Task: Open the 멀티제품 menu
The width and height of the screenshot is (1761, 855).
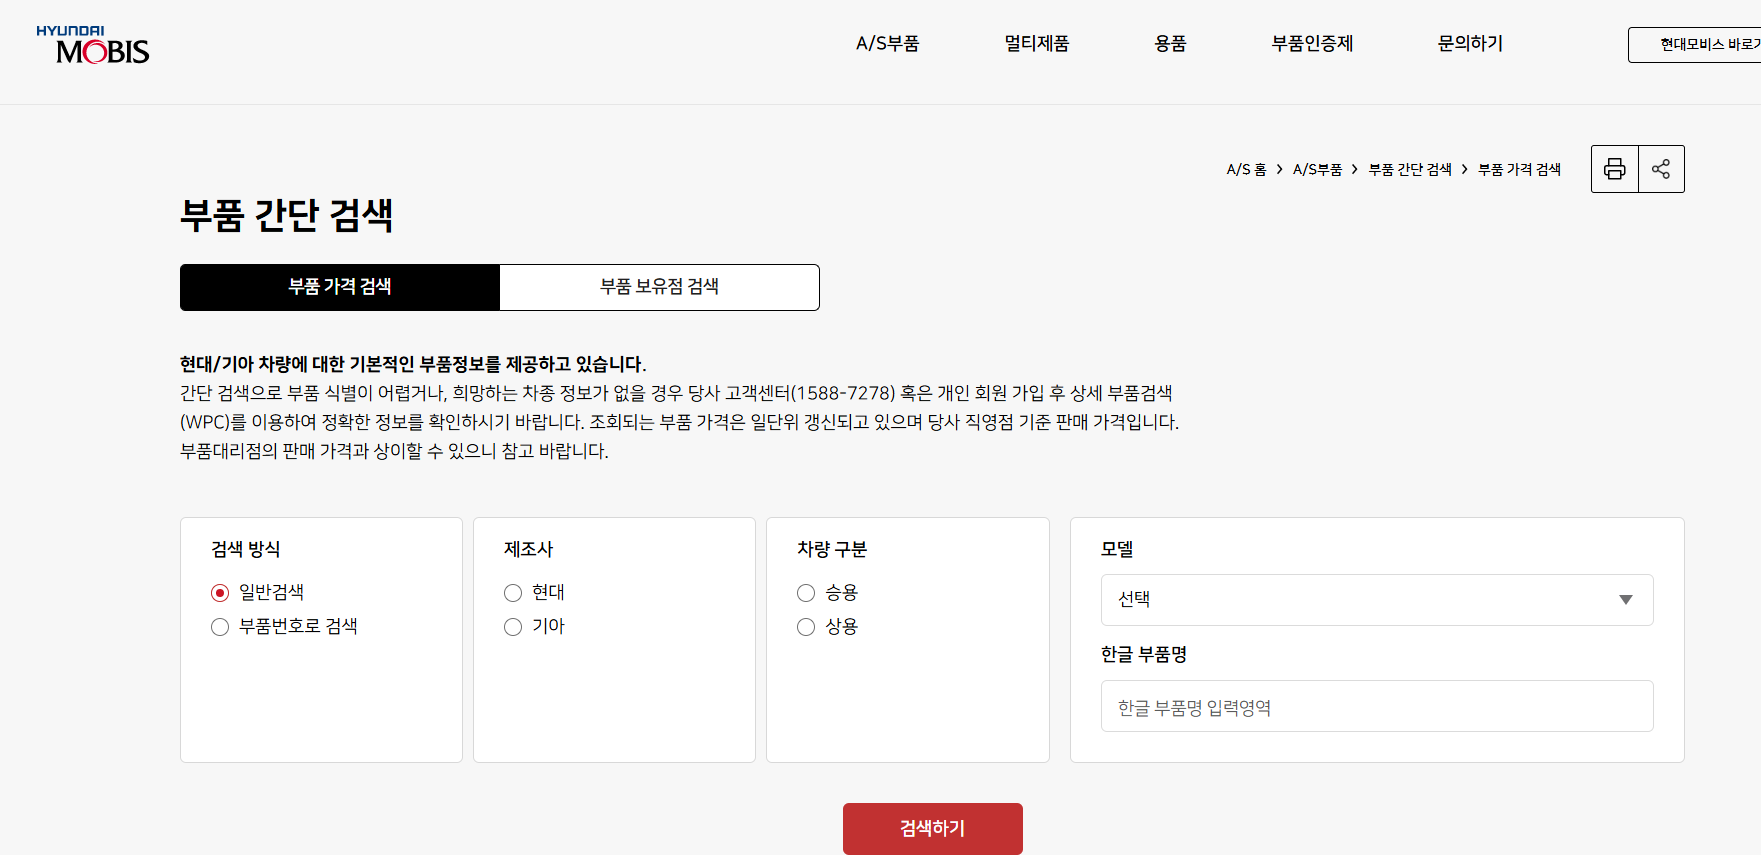Action: pos(1037,43)
